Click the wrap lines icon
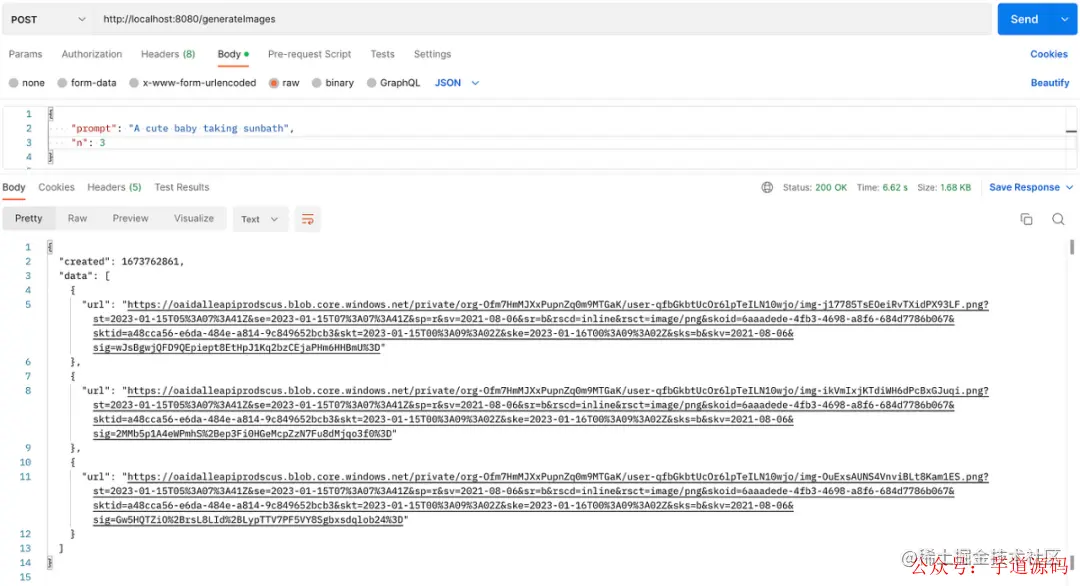Screen dimensions: 1080x586 coord(307,219)
